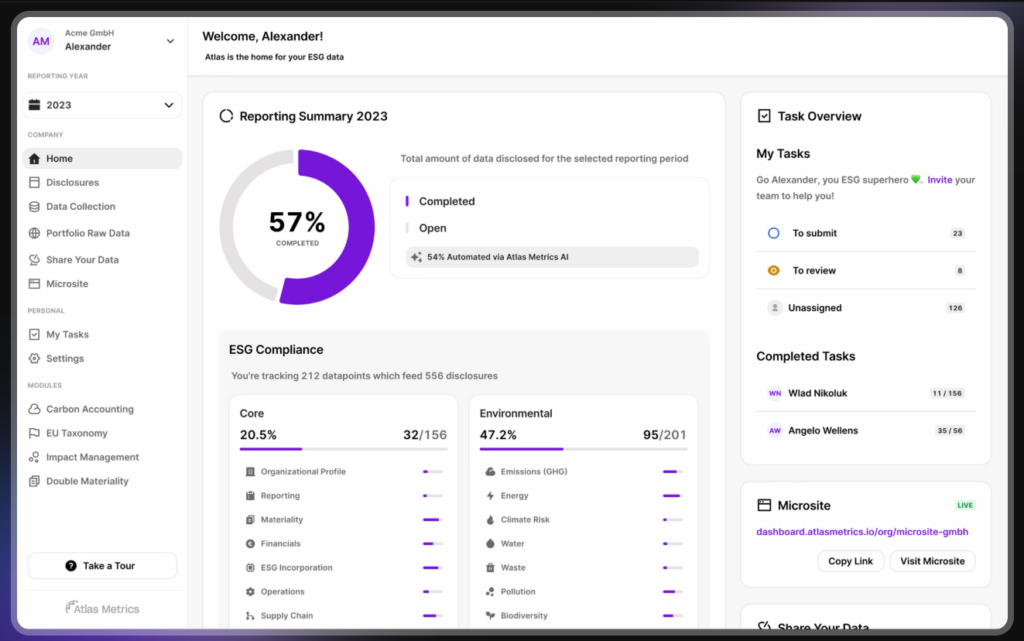Click the Share Your Data sidebar icon
Screen dimensions: 1024x641
click(x=35, y=260)
